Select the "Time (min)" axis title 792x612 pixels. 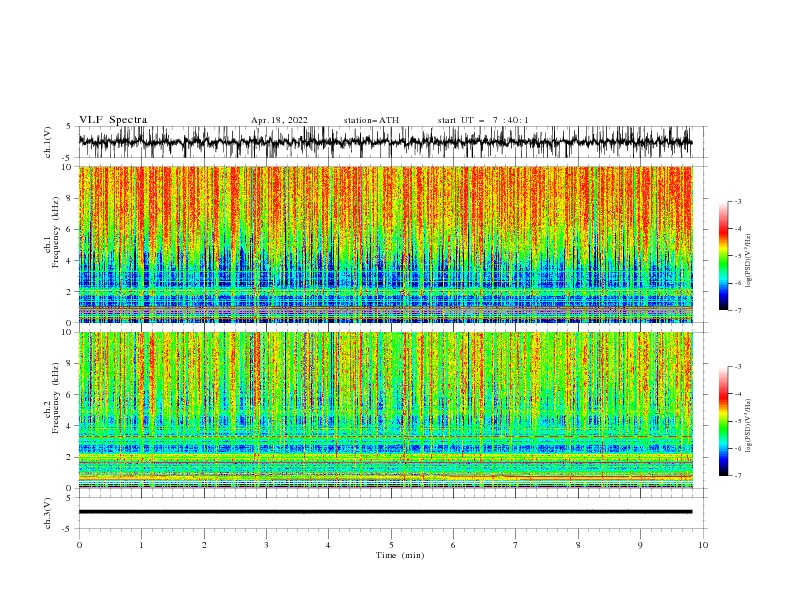coord(400,555)
